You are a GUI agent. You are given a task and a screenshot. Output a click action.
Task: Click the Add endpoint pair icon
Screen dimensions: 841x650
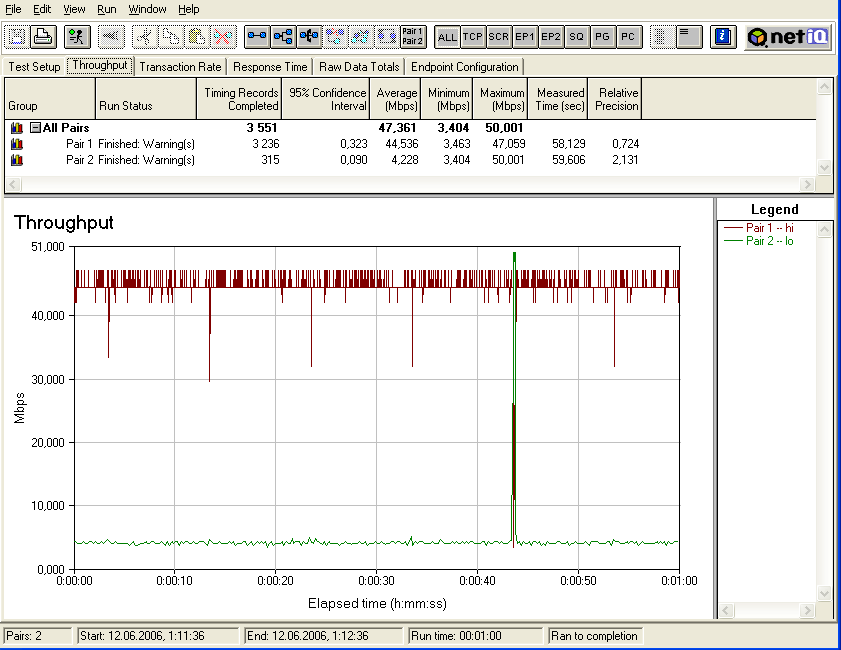tap(257, 36)
